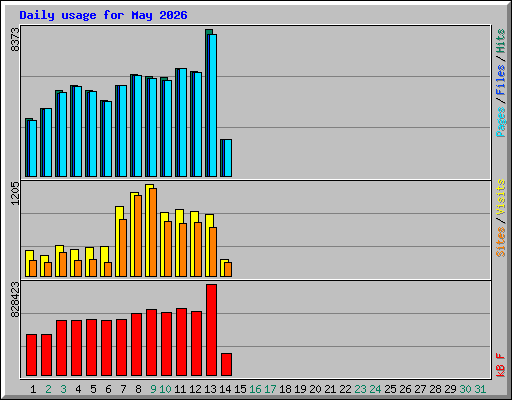Screen dimensions: 512x400
Task: Click the 'Sites / Visits' legend label
Action: click(x=501, y=218)
